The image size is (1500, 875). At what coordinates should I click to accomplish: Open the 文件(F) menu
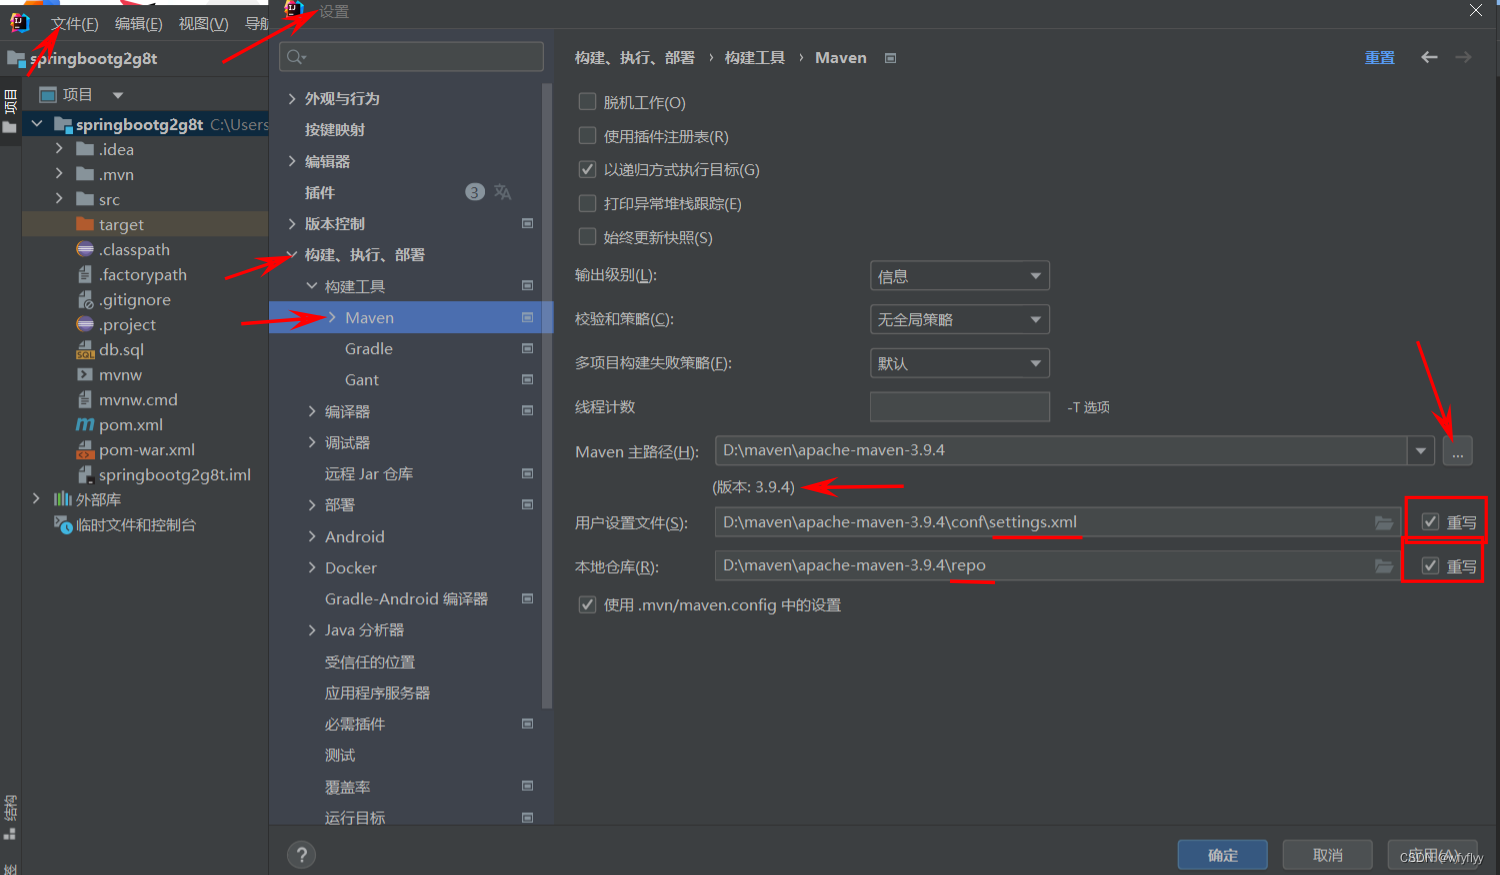[74, 23]
